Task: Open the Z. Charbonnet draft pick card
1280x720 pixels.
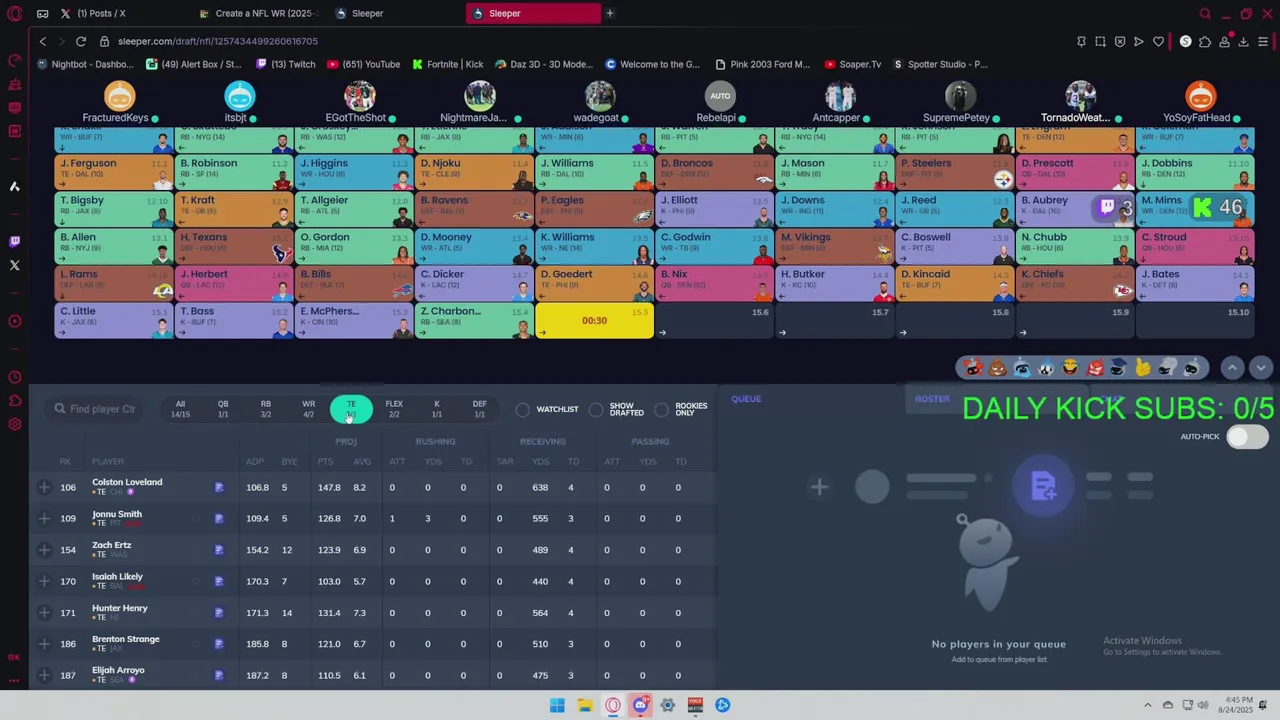Action: [474, 320]
